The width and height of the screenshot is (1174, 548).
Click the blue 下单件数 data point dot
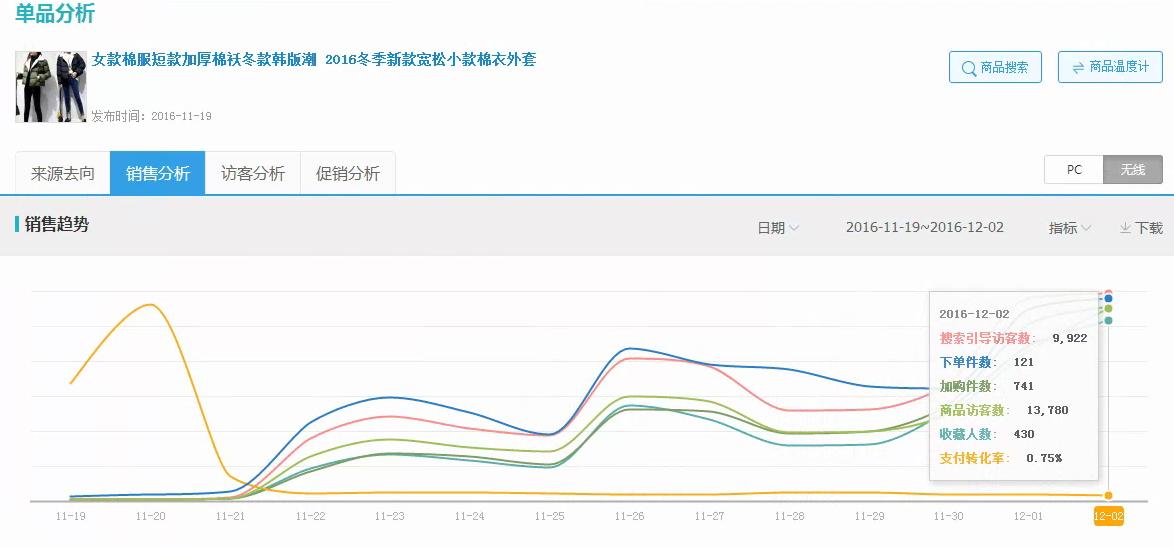click(1108, 299)
